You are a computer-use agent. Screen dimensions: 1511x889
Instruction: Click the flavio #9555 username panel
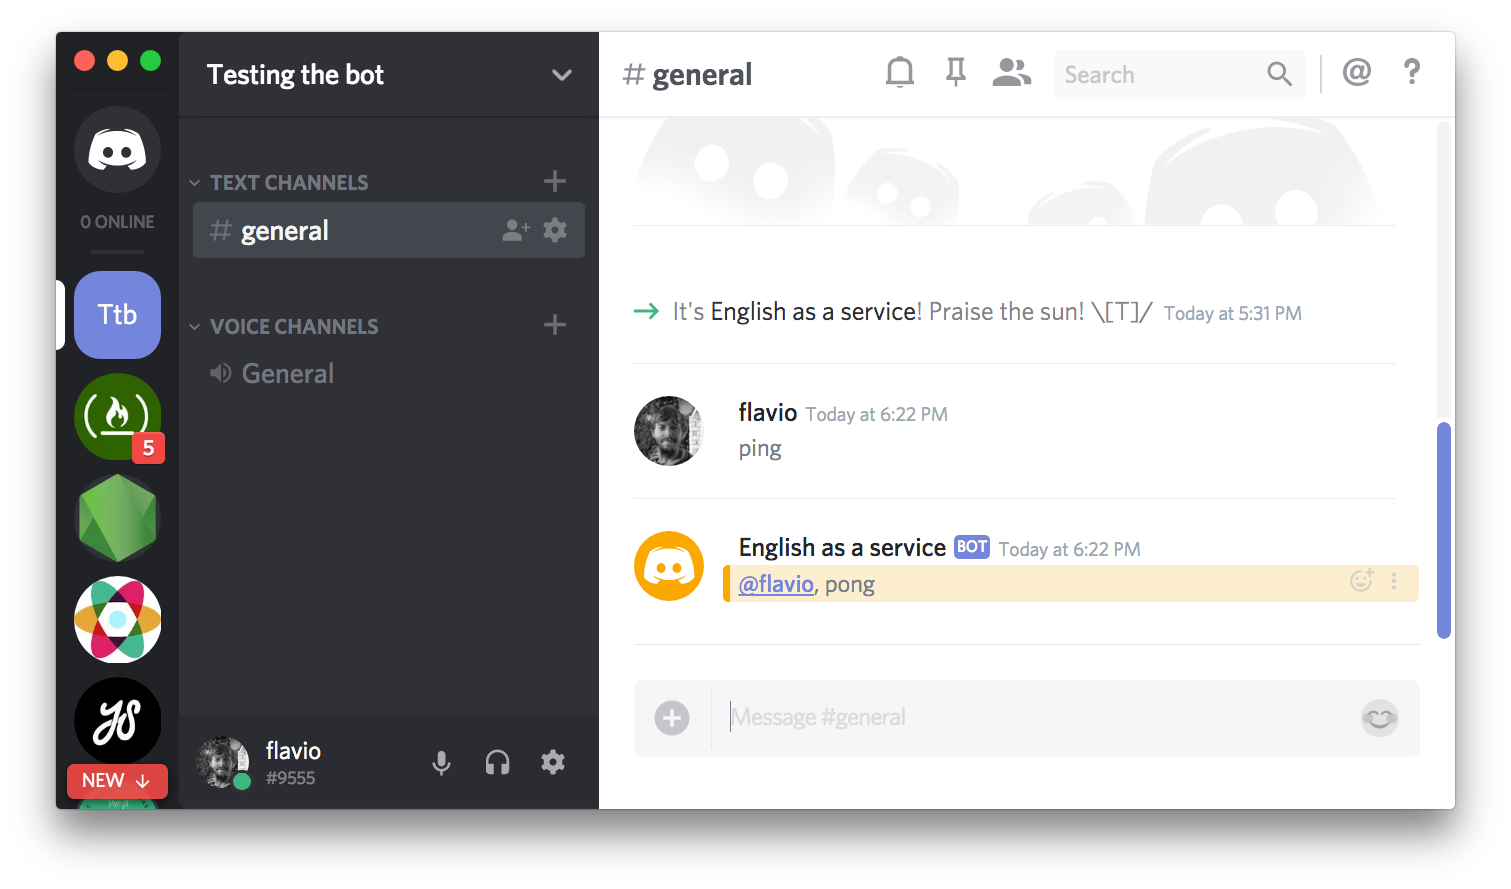(293, 763)
